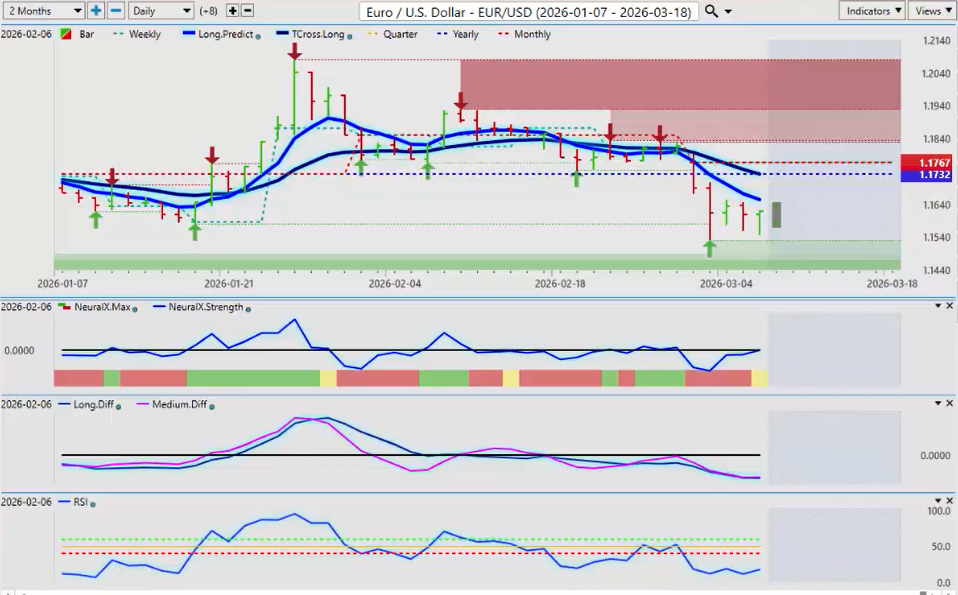Click the blue minus zoom-out button
The width and height of the screenshot is (958, 595).
[115, 10]
